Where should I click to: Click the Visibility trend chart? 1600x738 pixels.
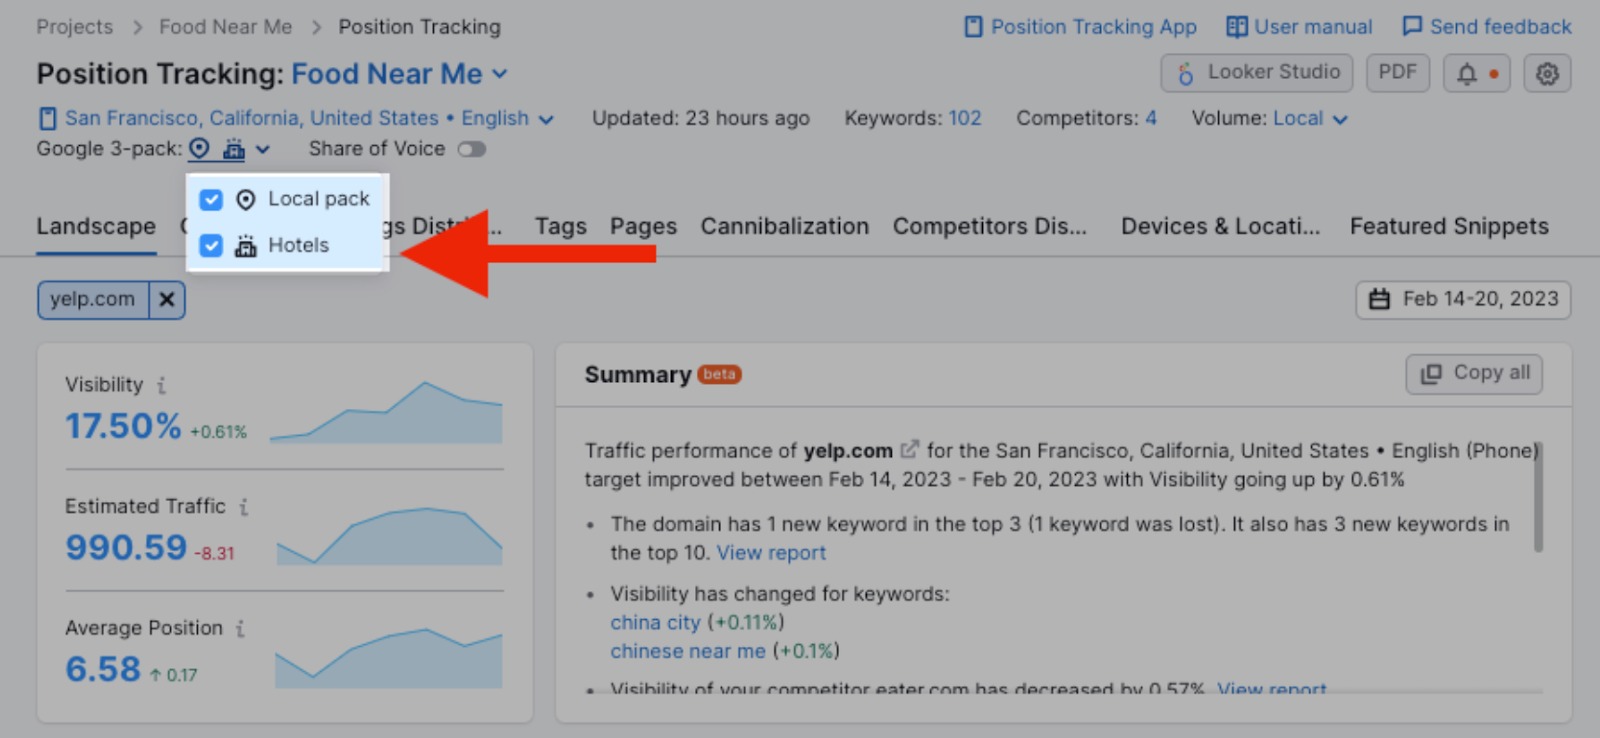tap(386, 412)
